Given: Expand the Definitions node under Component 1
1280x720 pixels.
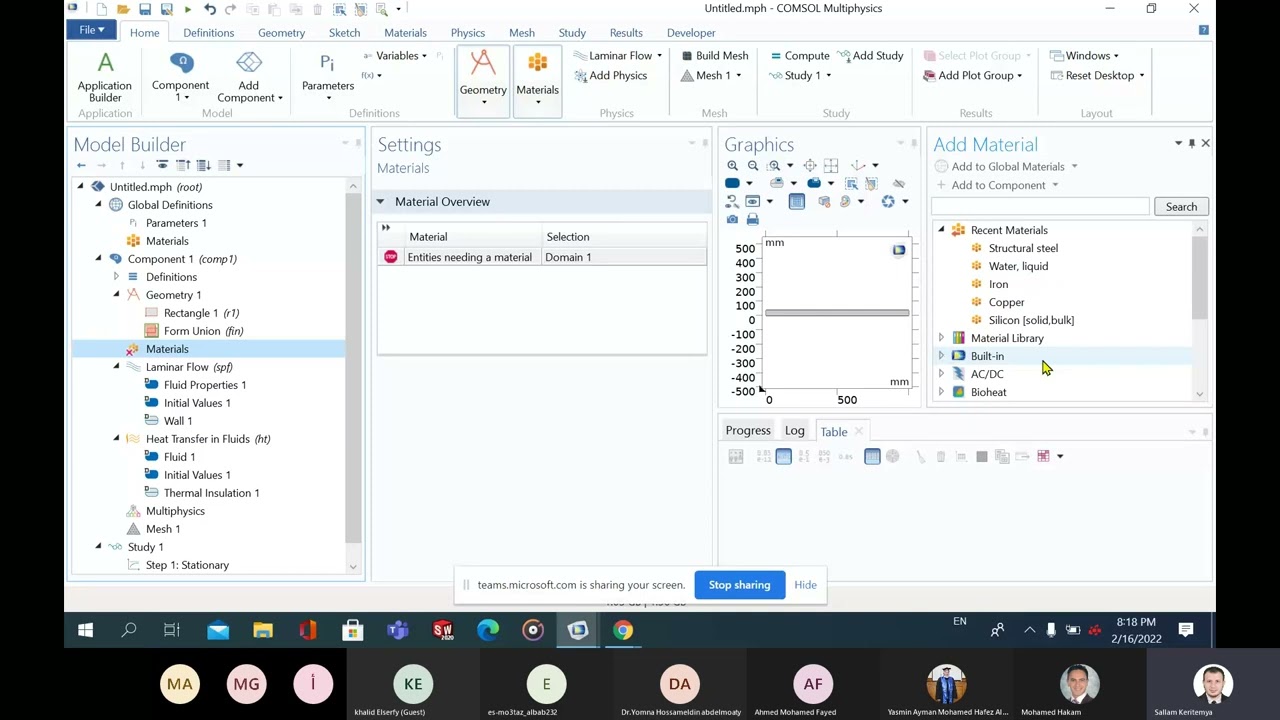Looking at the screenshot, I should pyautogui.click(x=117, y=277).
